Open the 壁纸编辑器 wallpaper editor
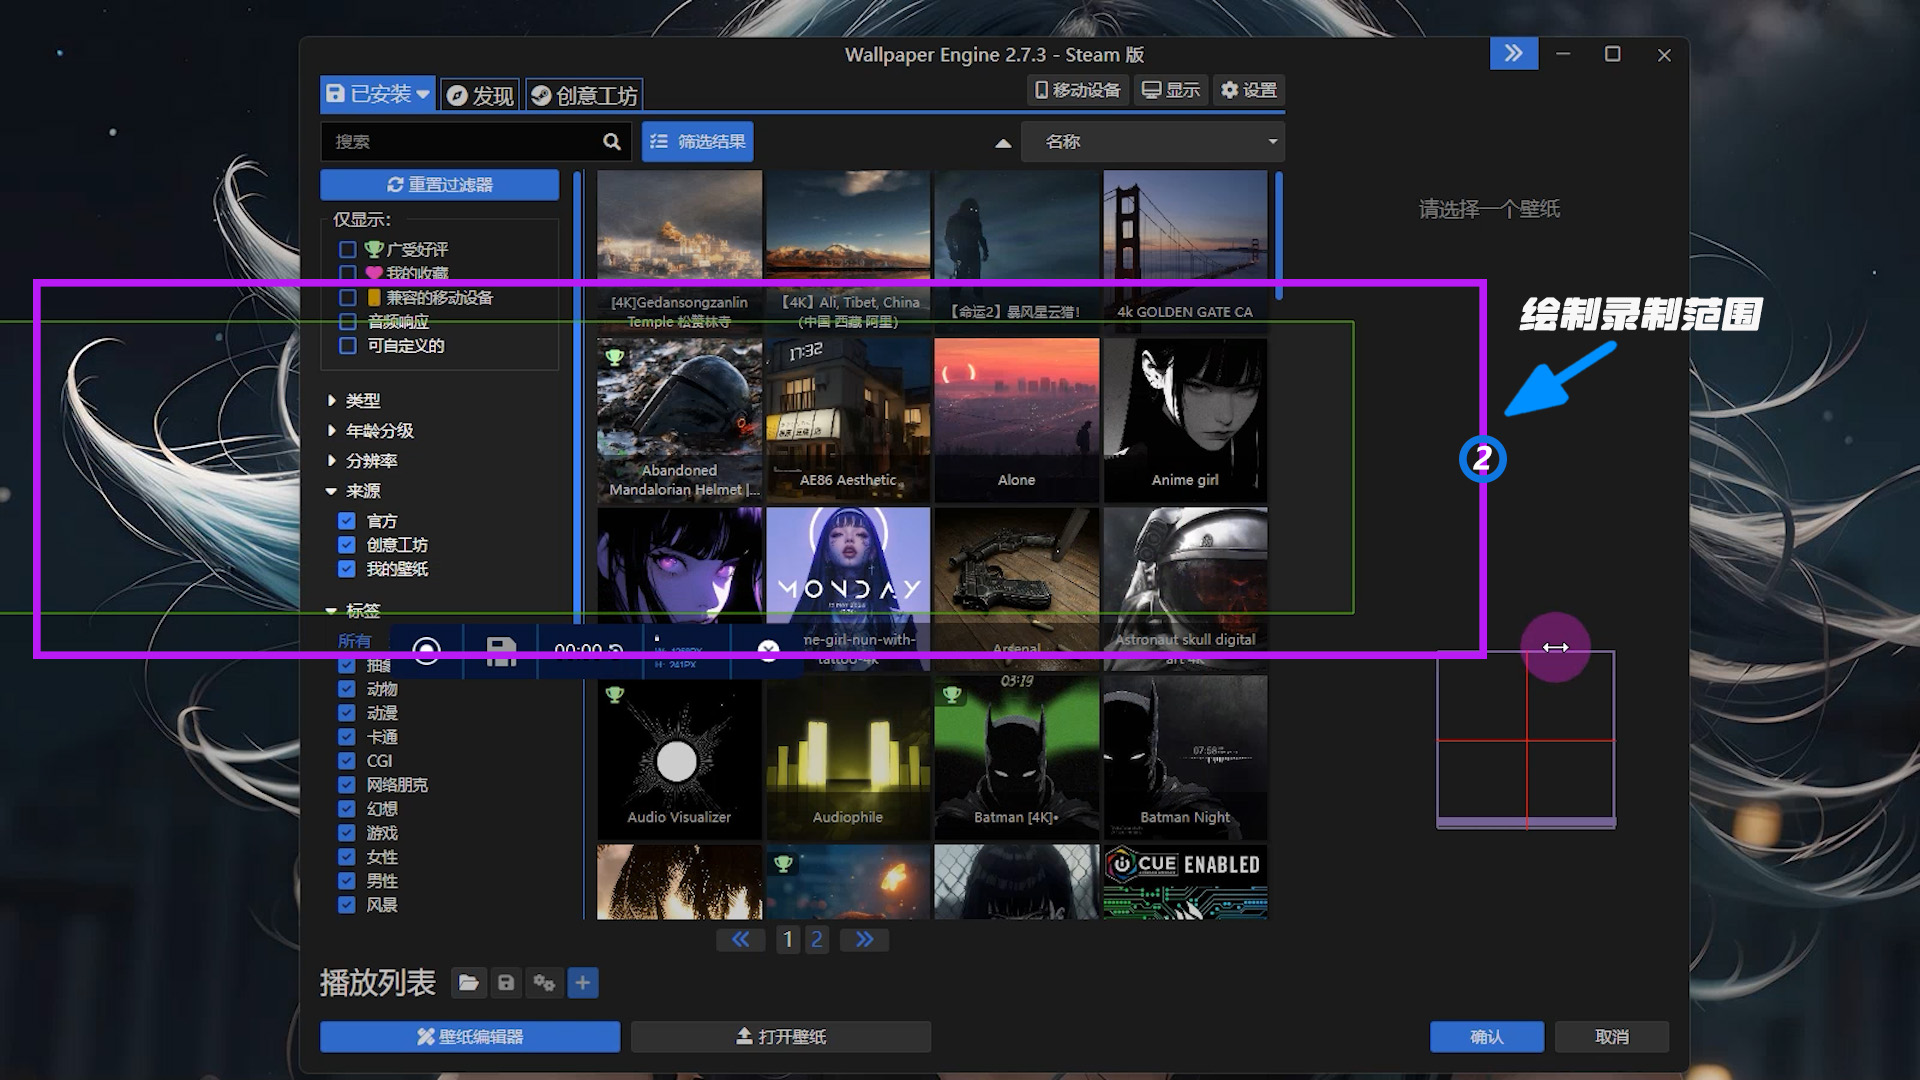1920x1080 pixels. [470, 1037]
